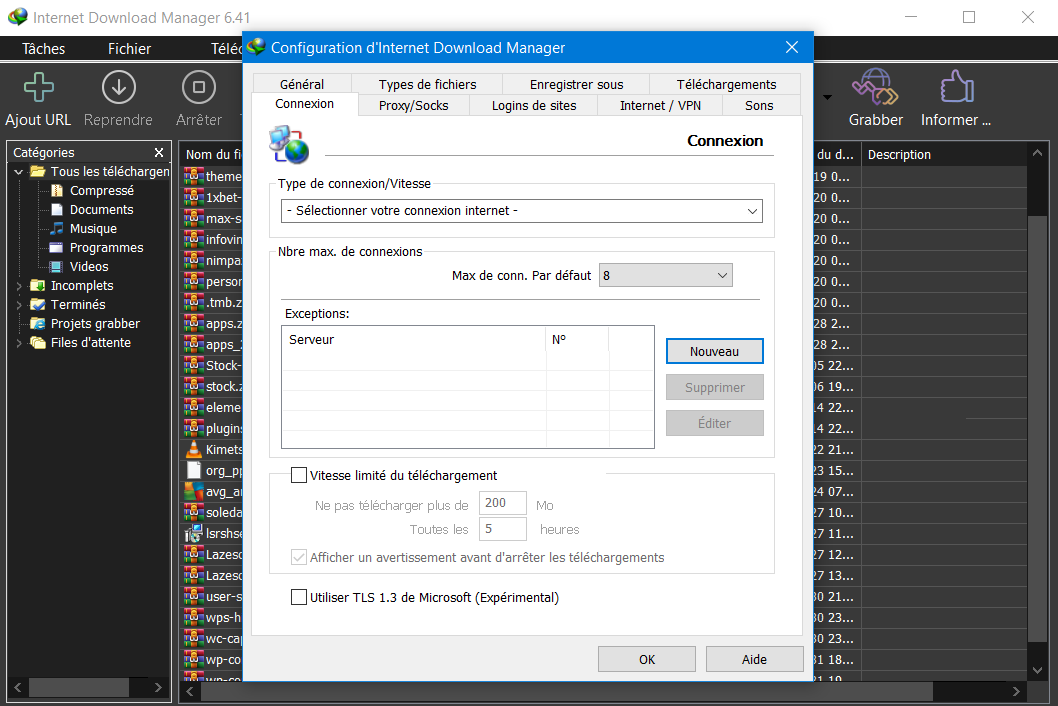Image resolution: width=1058 pixels, height=706 pixels.
Task: Click the installer icon beside lsrshs
Action: click(x=194, y=533)
